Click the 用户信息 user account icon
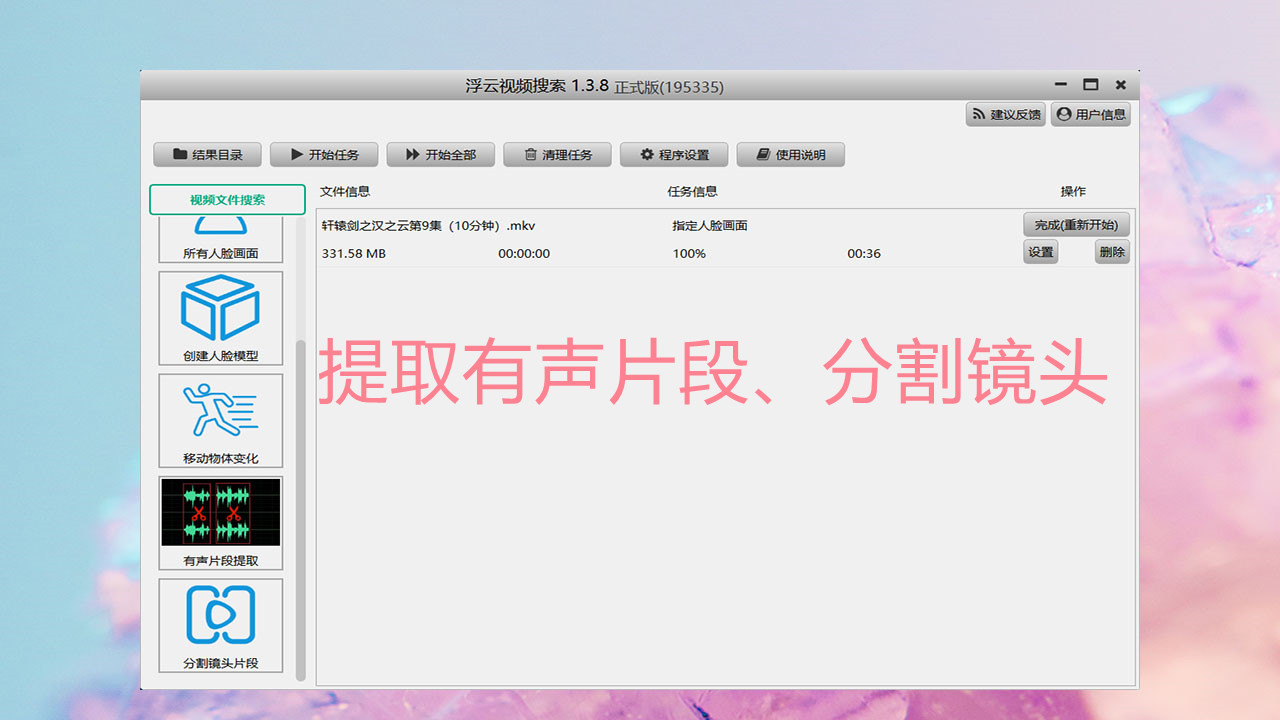 coord(1090,114)
